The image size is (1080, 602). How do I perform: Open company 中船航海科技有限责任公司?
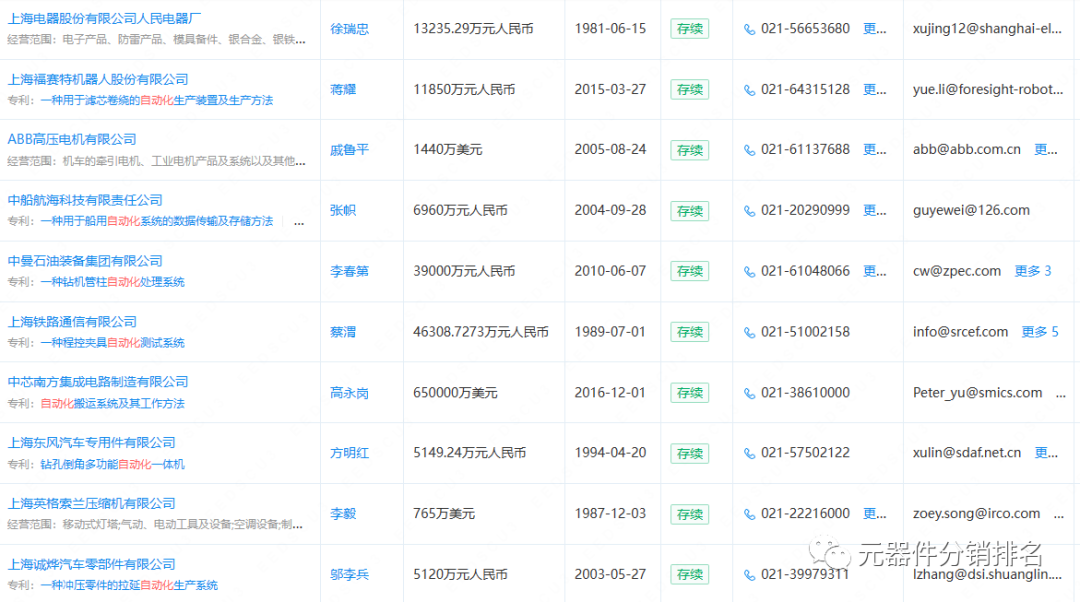pos(85,200)
